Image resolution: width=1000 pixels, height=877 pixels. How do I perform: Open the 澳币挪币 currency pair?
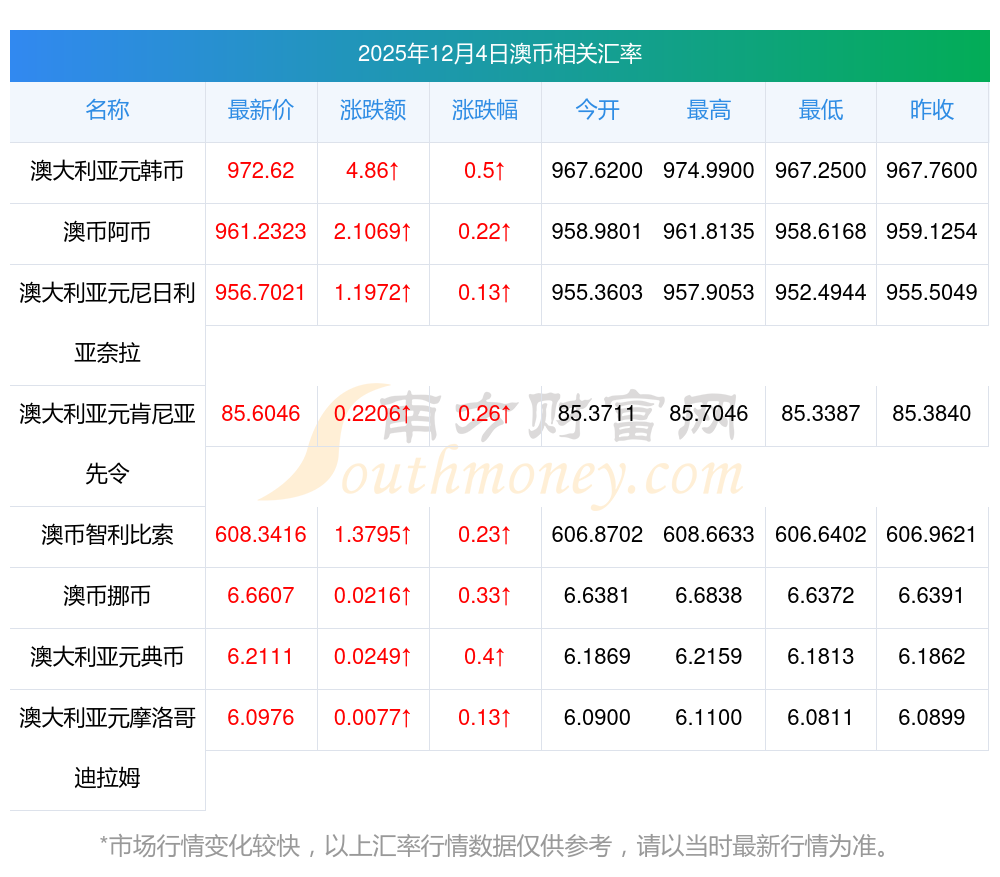pyautogui.click(x=107, y=596)
